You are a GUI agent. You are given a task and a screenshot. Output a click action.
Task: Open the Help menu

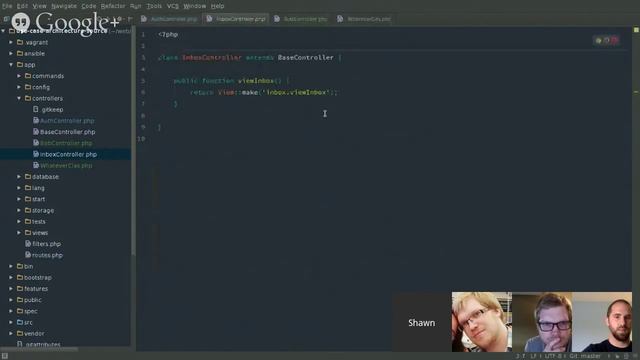point(217,6)
